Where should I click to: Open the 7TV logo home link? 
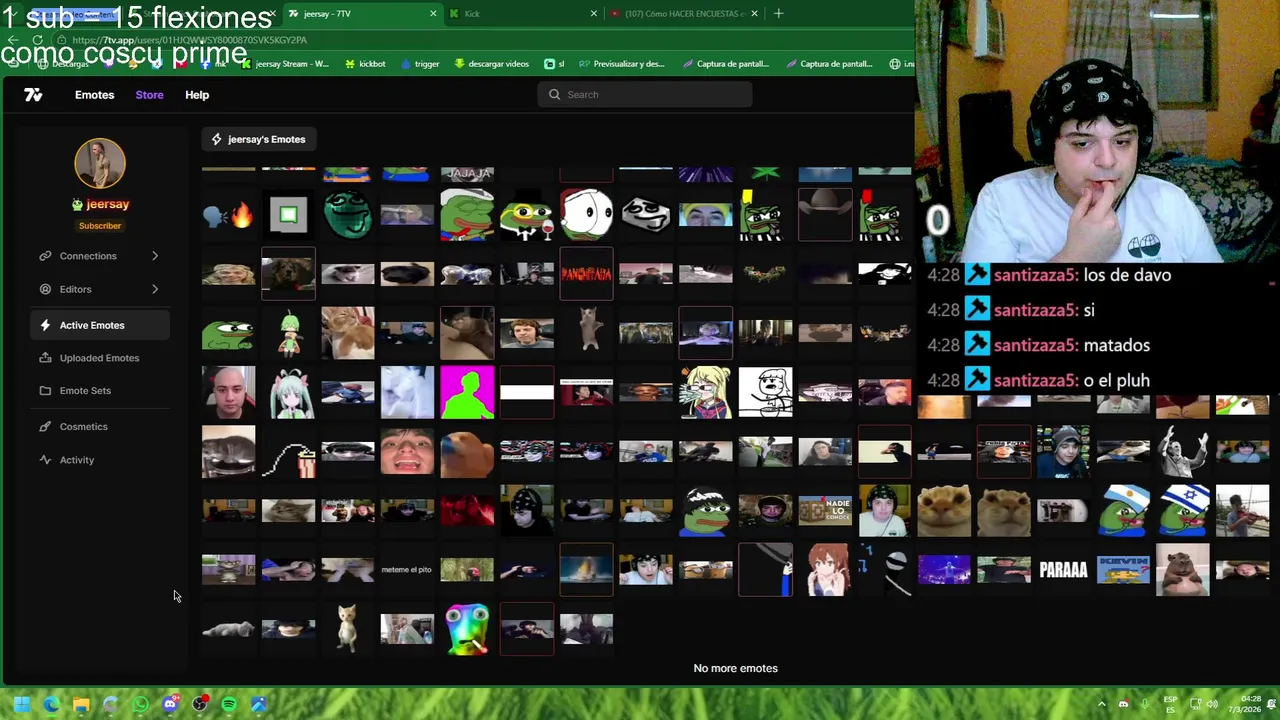33,95
